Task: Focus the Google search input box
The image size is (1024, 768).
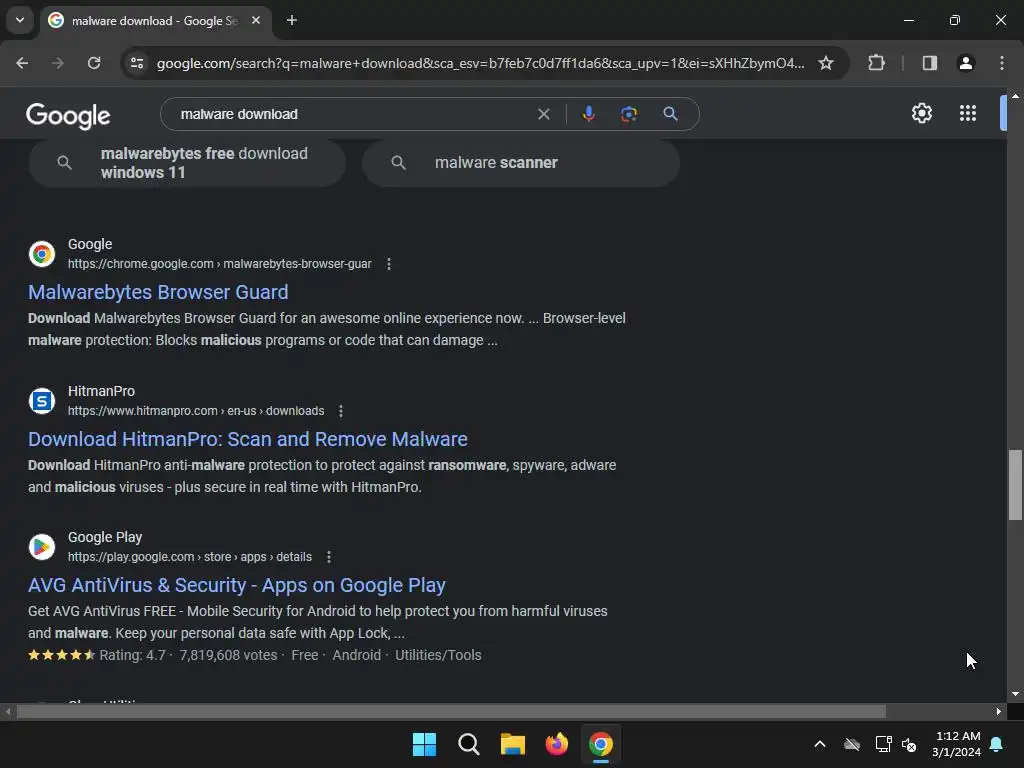Action: coord(353,114)
